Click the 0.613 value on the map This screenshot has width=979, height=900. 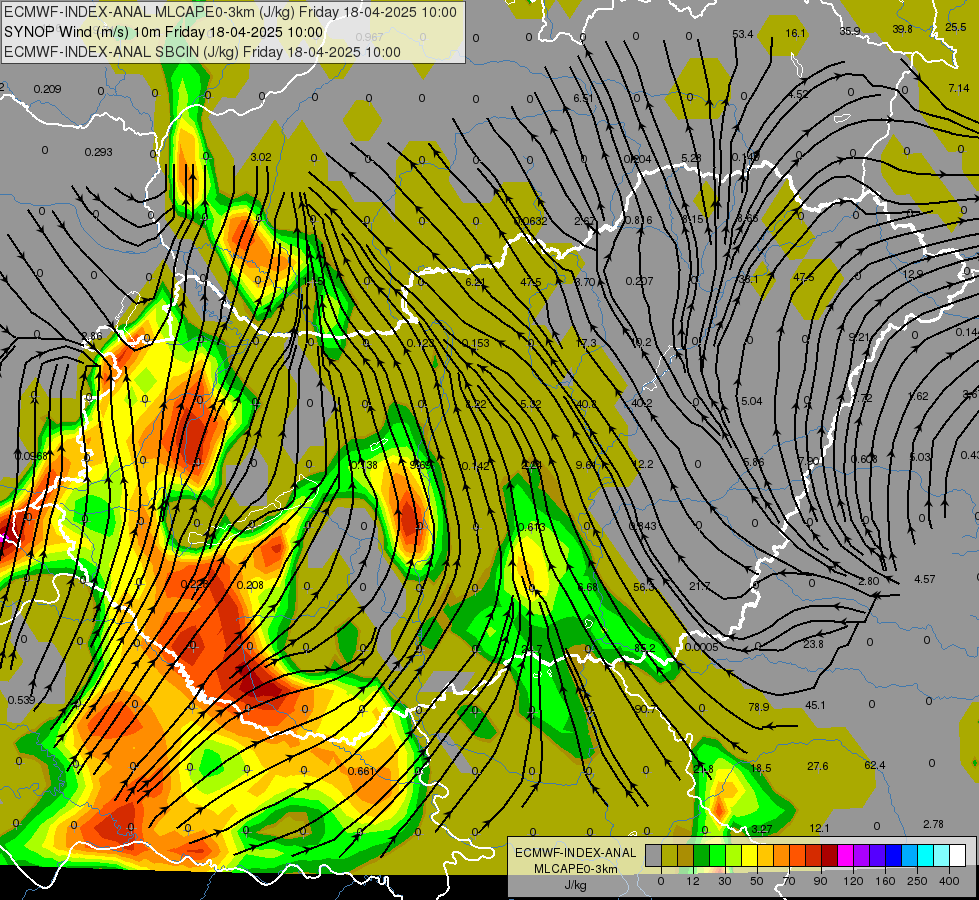point(532,527)
